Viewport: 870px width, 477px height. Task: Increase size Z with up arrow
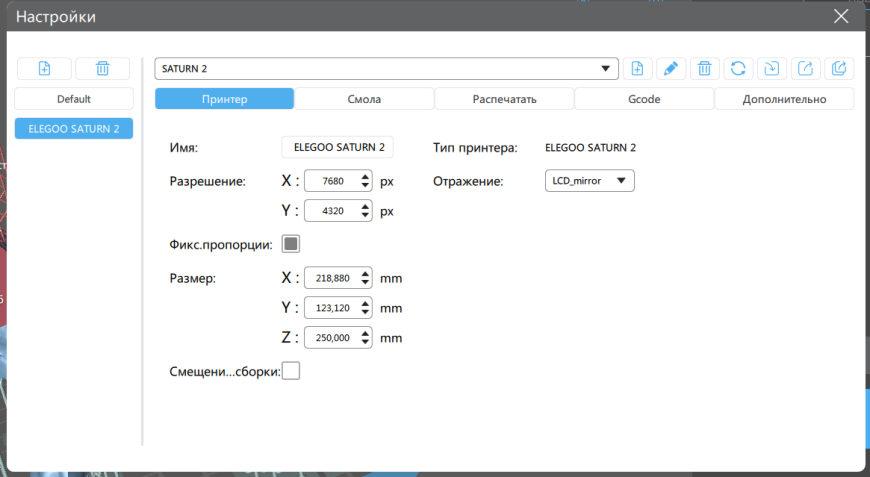click(x=365, y=333)
